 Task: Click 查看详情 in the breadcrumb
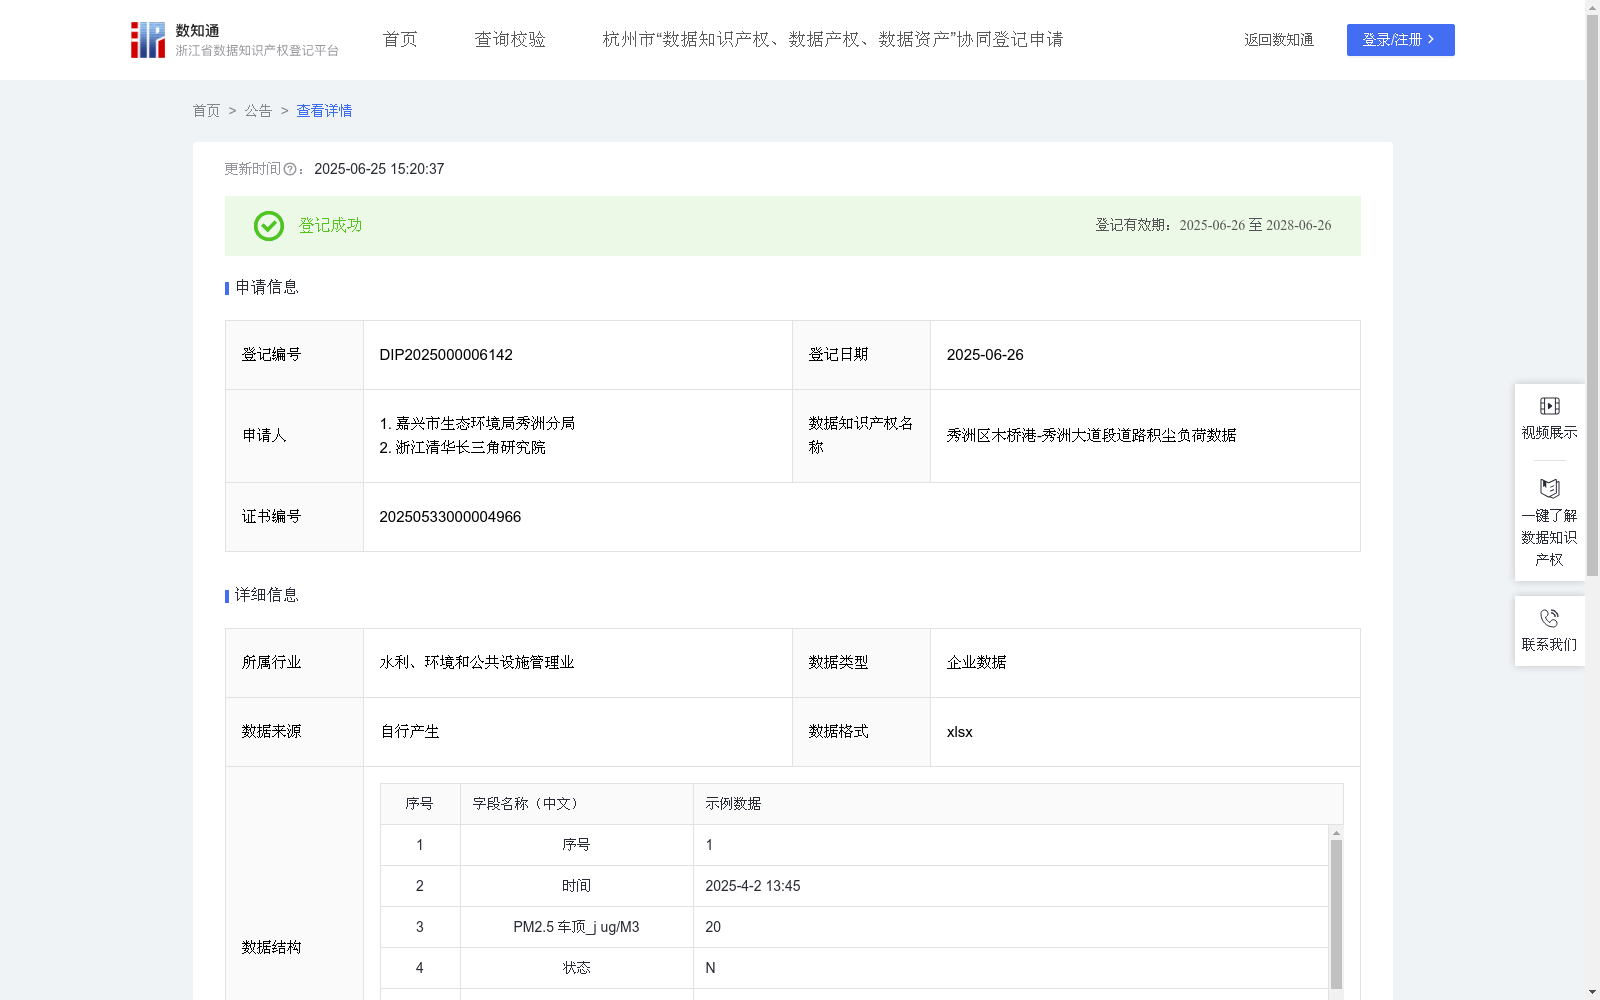tap(324, 111)
